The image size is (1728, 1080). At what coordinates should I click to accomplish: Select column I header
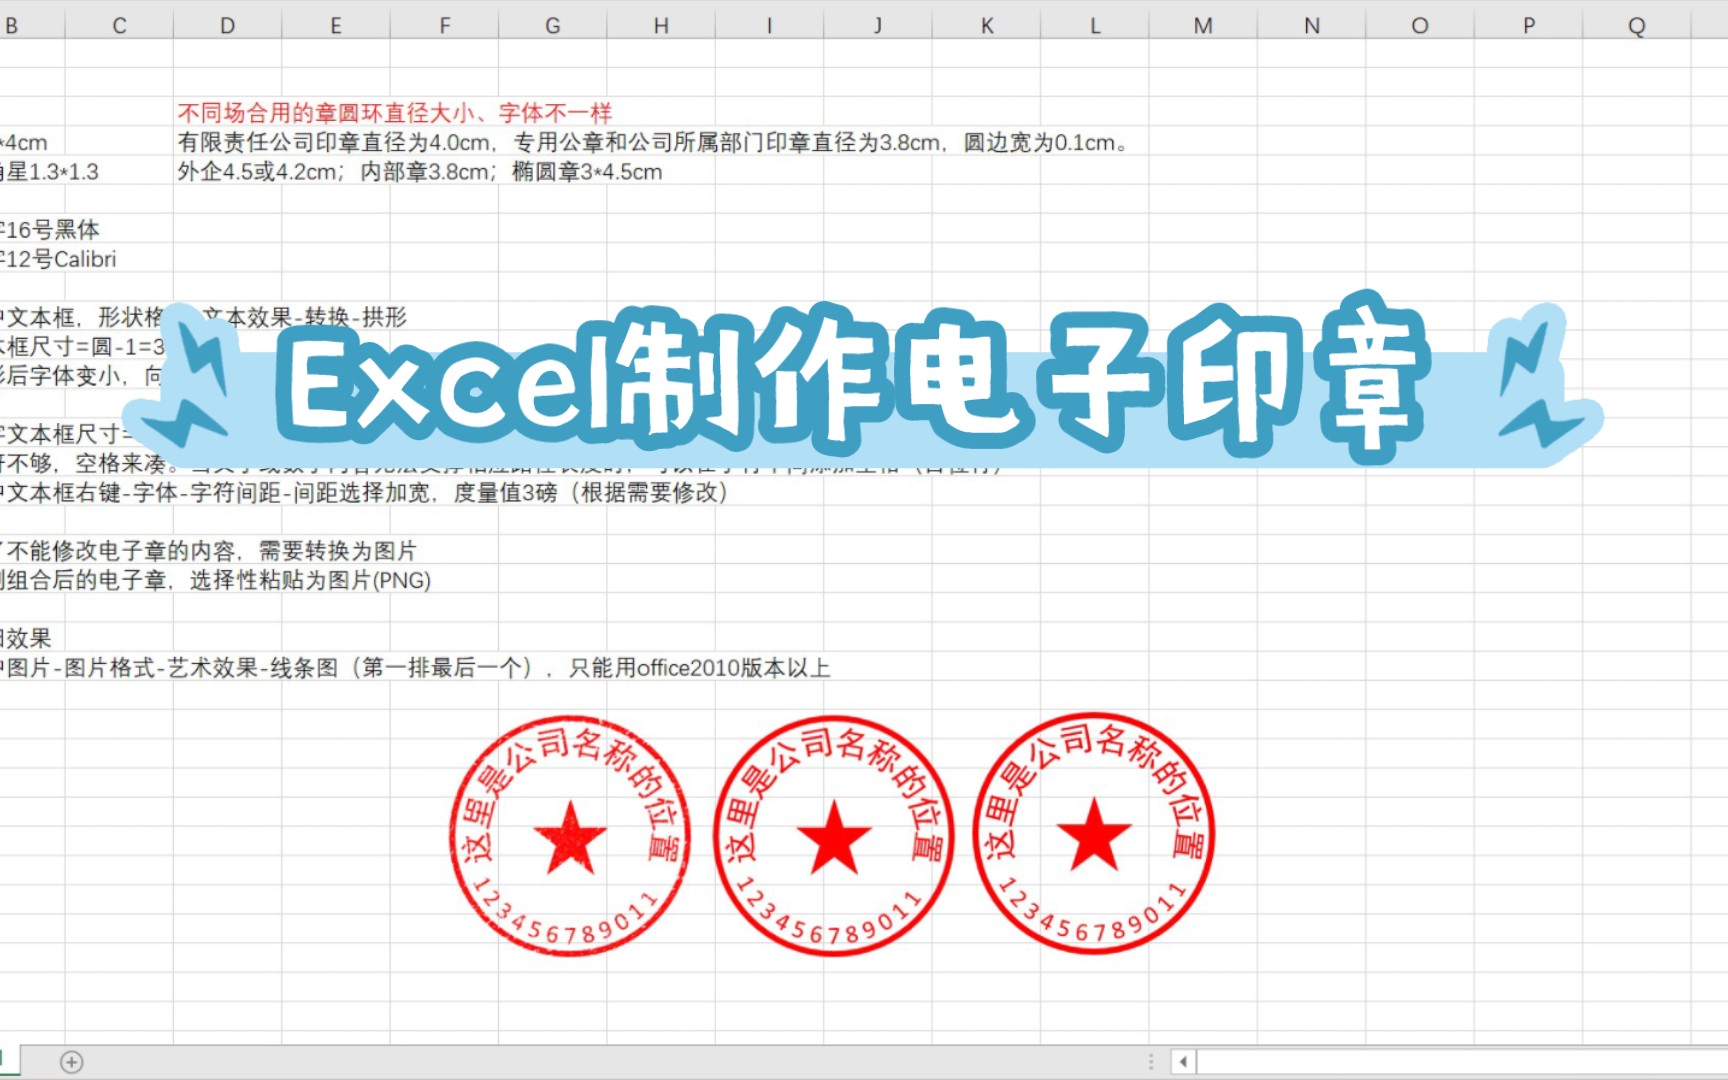pyautogui.click(x=770, y=25)
